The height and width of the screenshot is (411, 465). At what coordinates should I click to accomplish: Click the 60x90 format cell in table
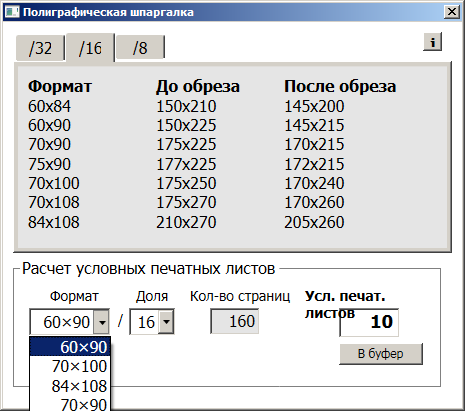coord(49,125)
